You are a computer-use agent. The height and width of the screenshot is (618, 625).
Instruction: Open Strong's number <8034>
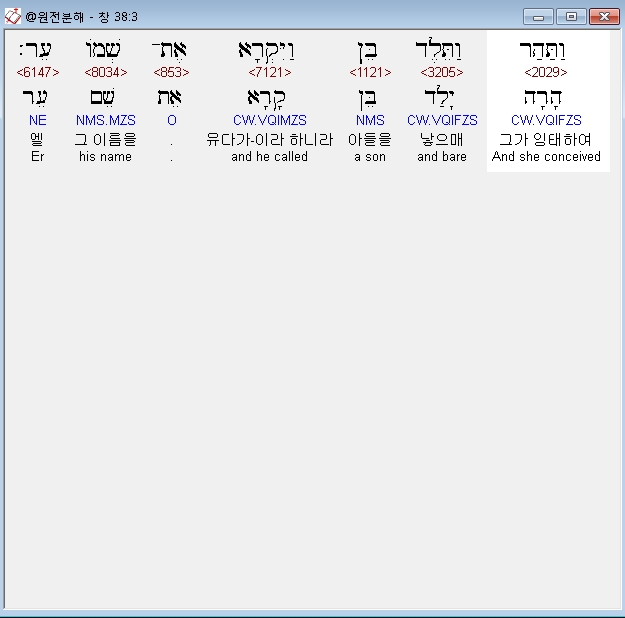(x=106, y=72)
